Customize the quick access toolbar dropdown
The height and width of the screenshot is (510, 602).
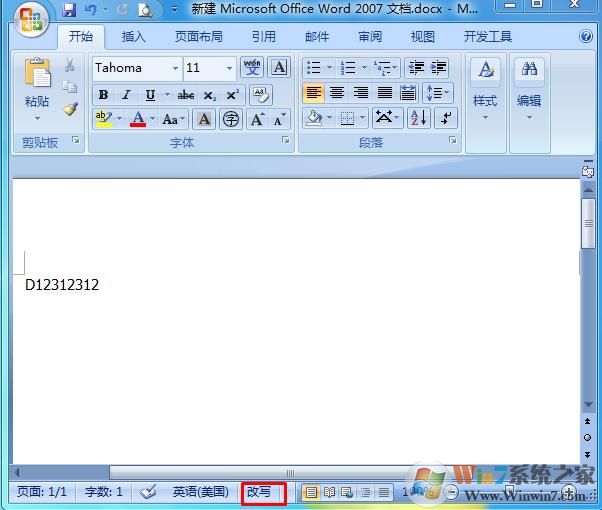174,10
